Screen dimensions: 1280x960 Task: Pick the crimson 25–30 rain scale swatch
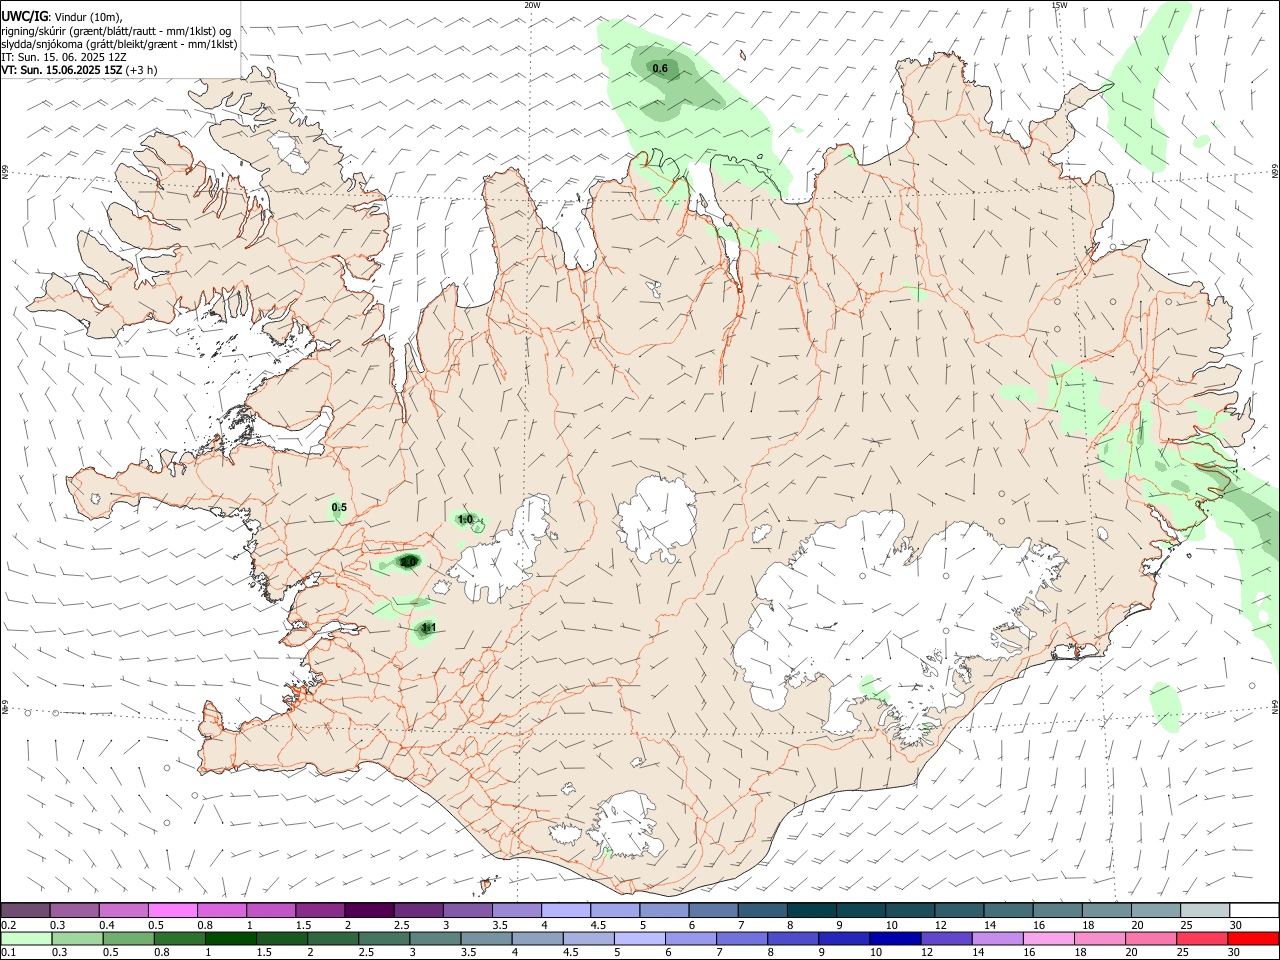coord(1201,938)
